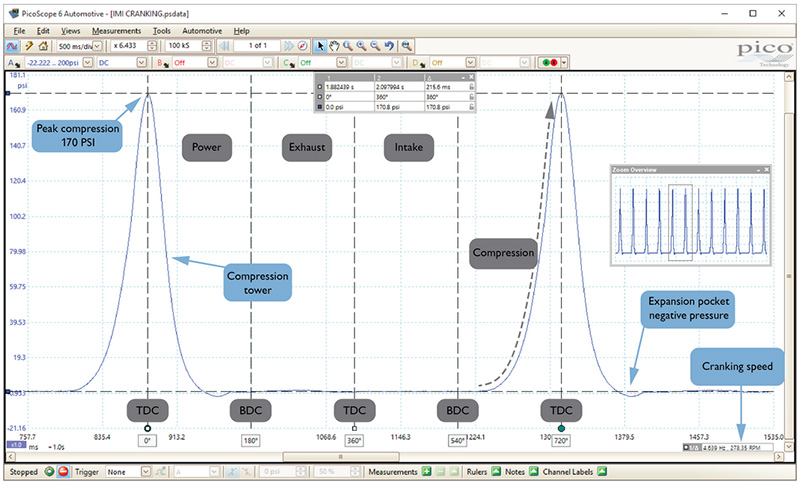The width and height of the screenshot is (800, 484).
Task: Click the Home icon in toolbar
Action: (43, 46)
